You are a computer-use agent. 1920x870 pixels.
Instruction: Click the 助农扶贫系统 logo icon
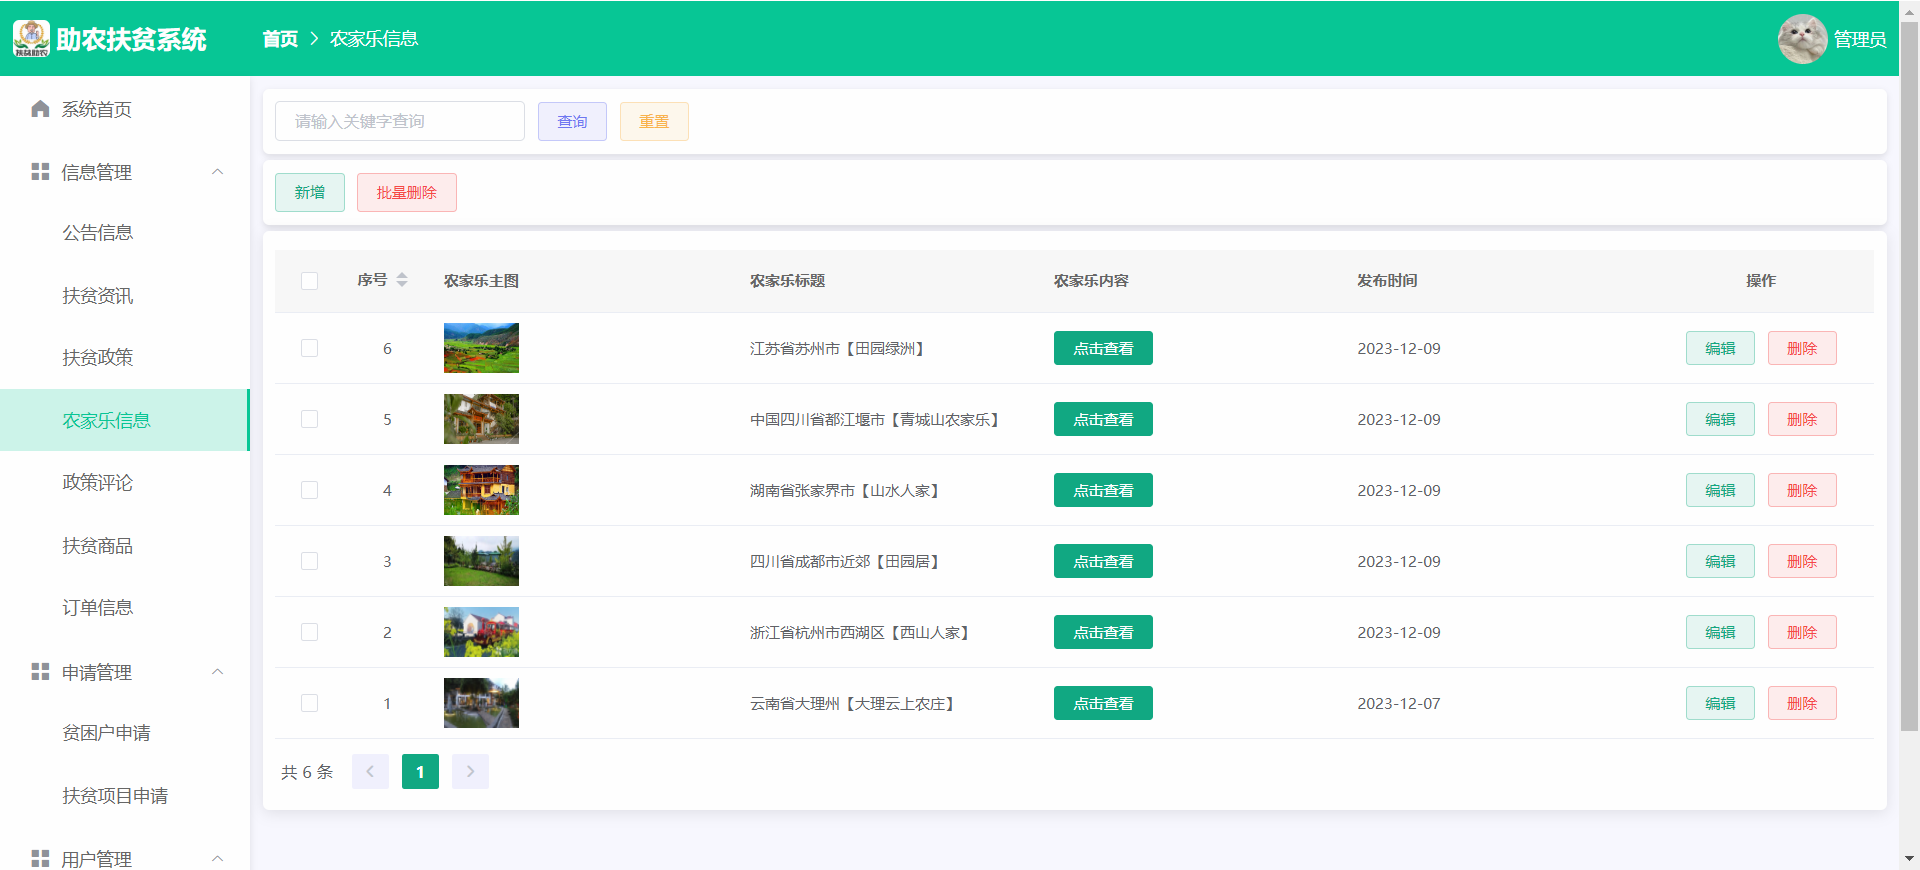pos(31,39)
